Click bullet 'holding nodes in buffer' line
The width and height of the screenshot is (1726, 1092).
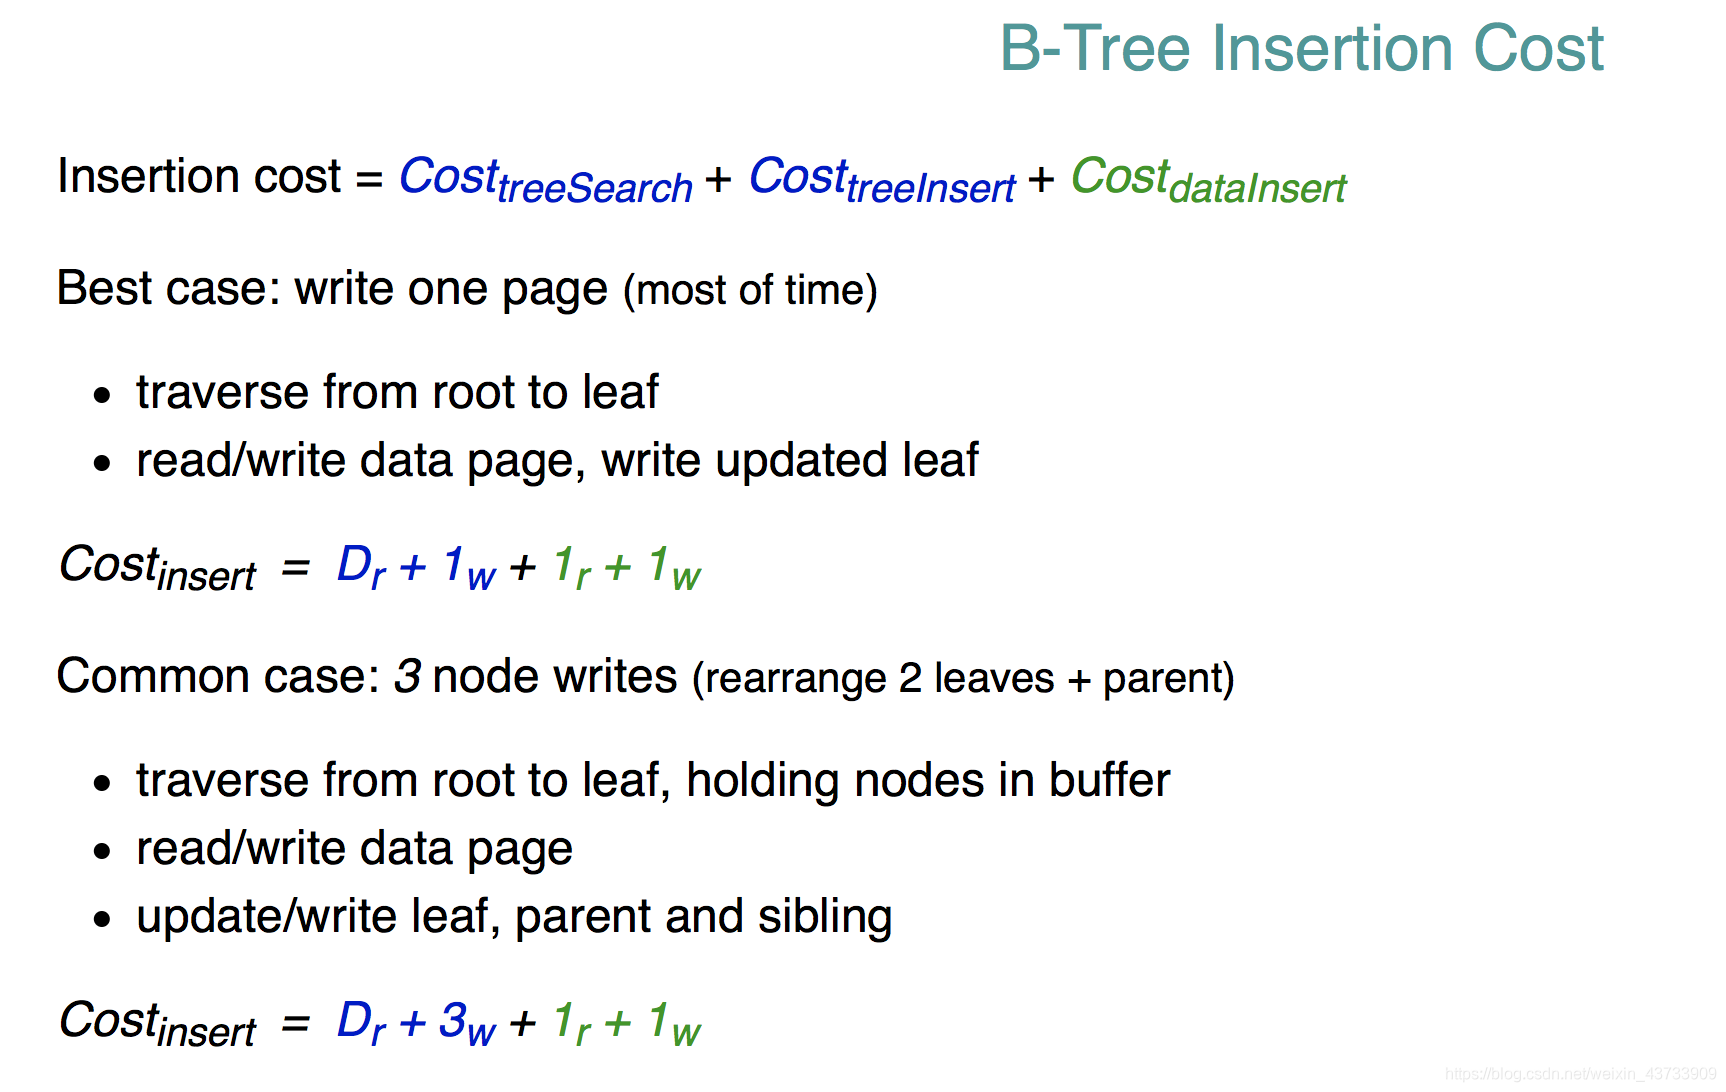(653, 780)
